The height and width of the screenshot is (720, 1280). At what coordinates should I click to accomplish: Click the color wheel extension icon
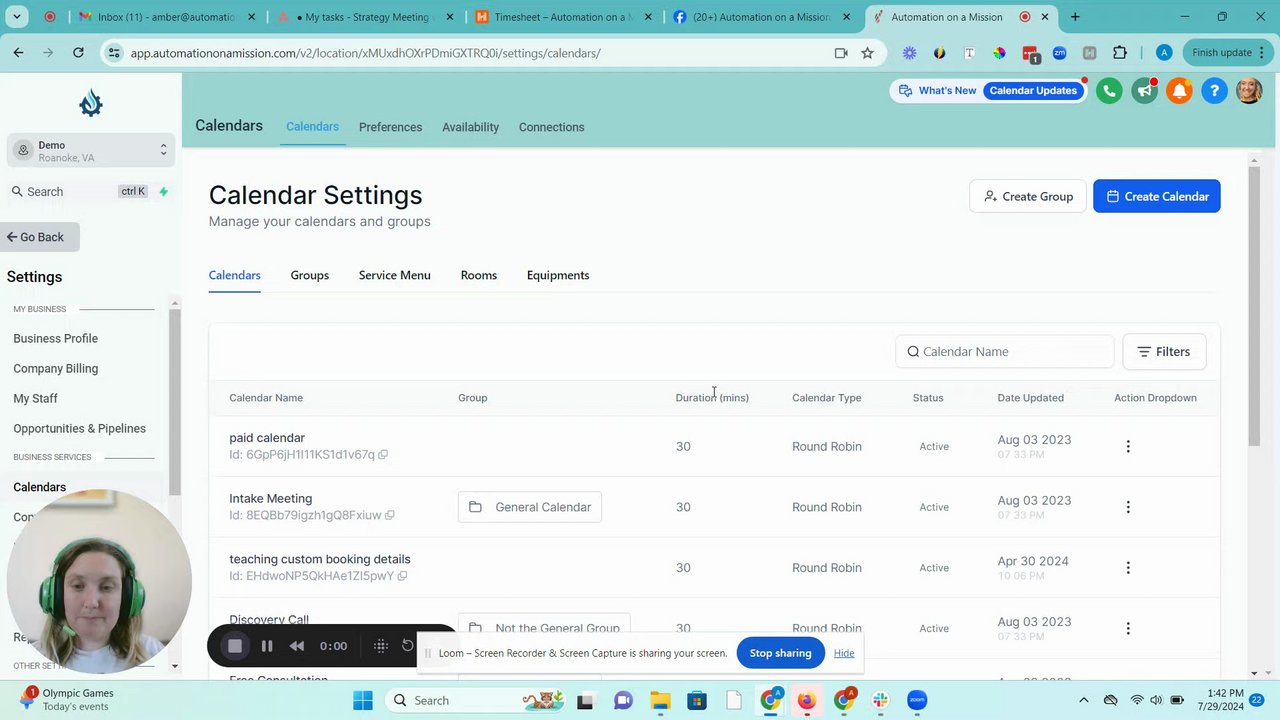click(999, 53)
